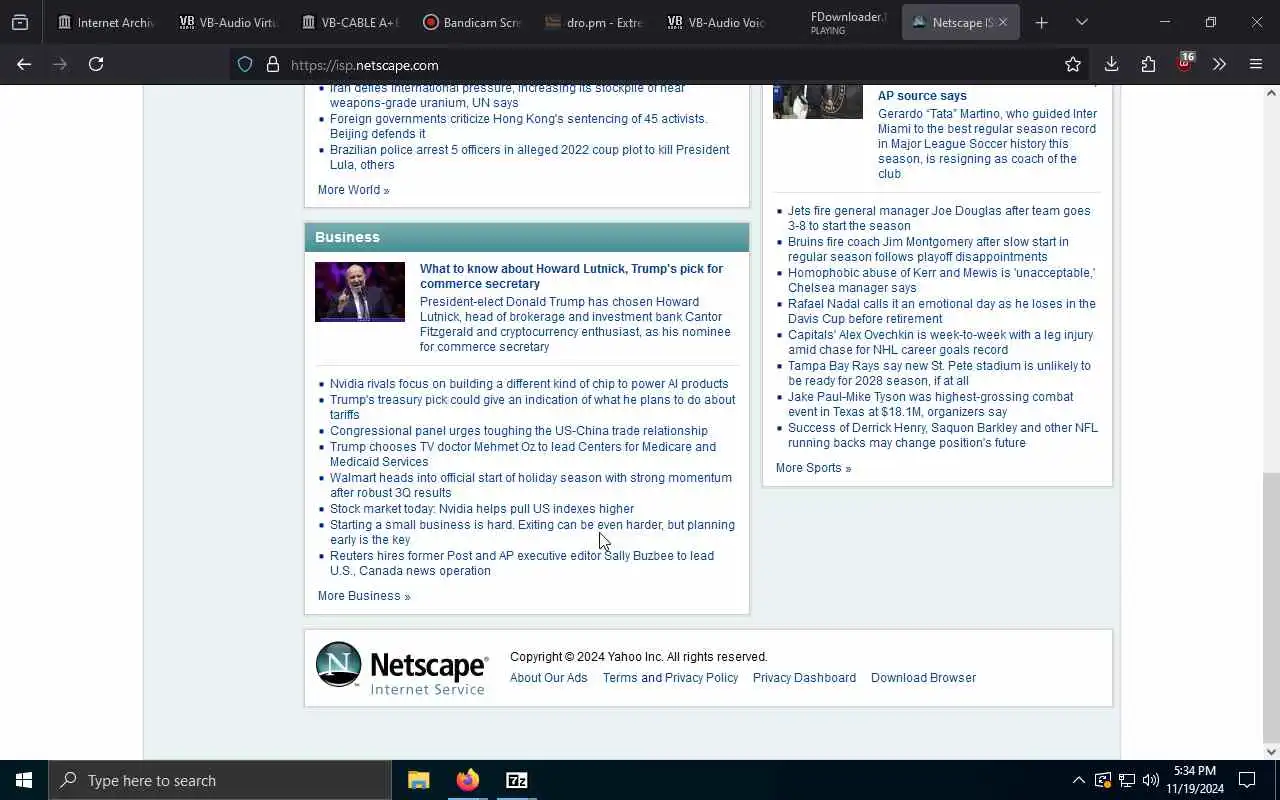The image size is (1280, 800).
Task: Open Howard Lutnick commerce secretary headline
Action: [x=571, y=276]
